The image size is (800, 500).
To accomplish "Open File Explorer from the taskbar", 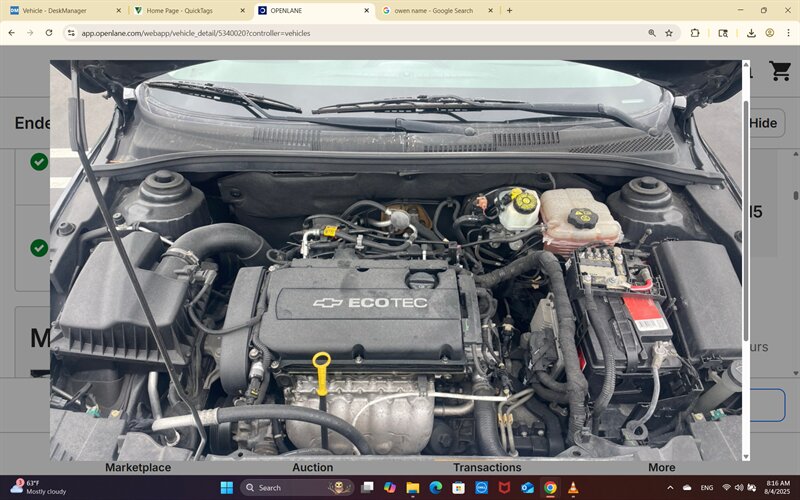I will (x=413, y=488).
